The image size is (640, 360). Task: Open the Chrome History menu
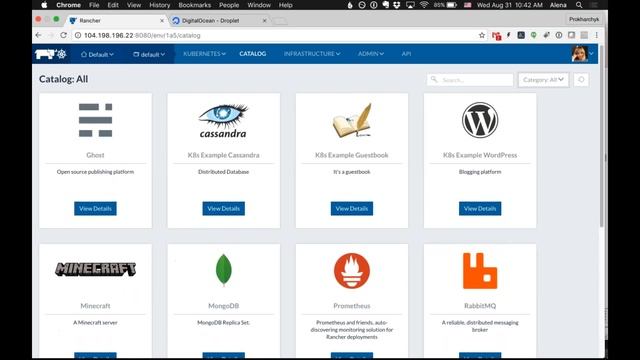[160, 5]
